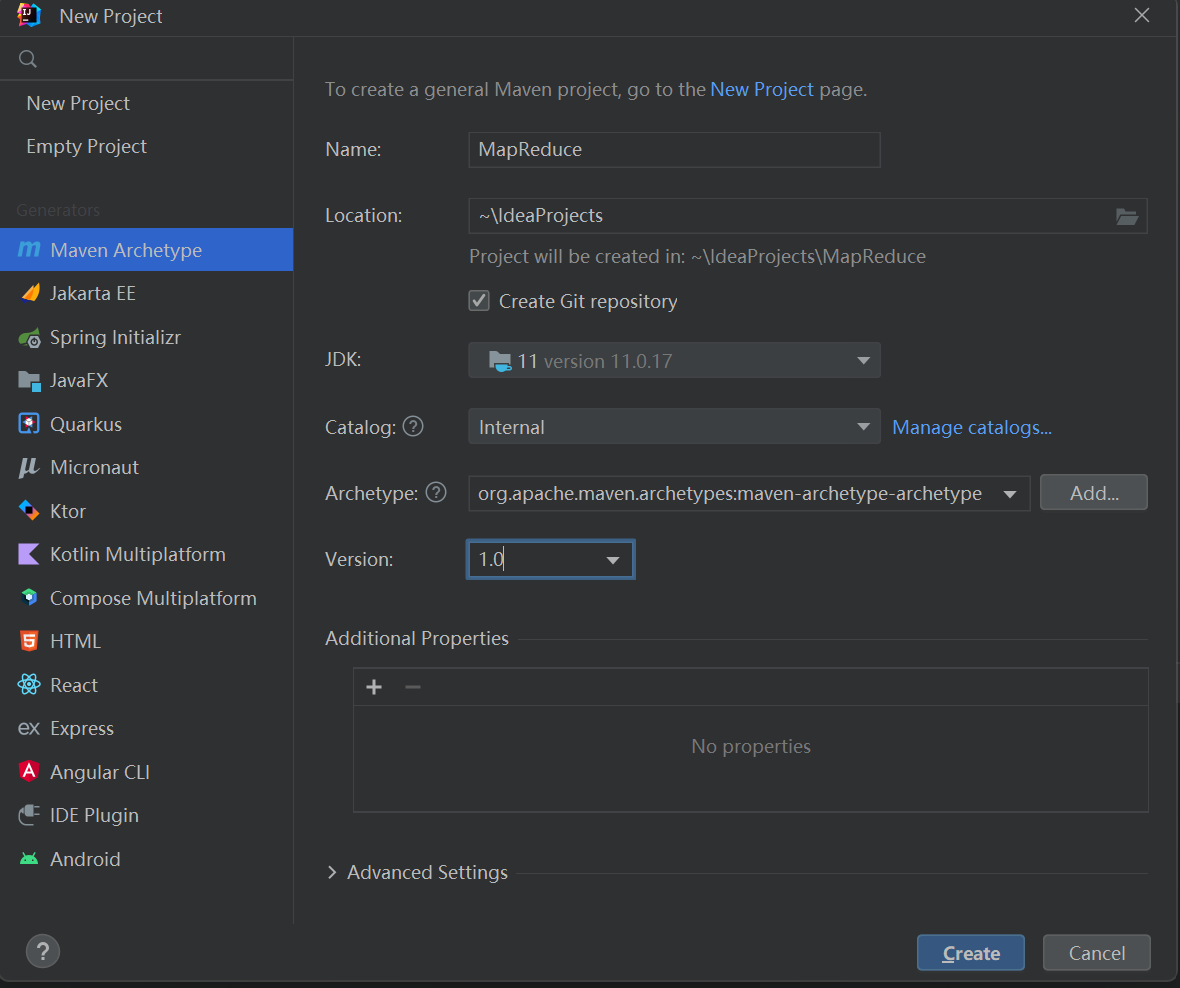Click the Spring Initializr leaf icon
The width and height of the screenshot is (1180, 988).
coord(29,338)
